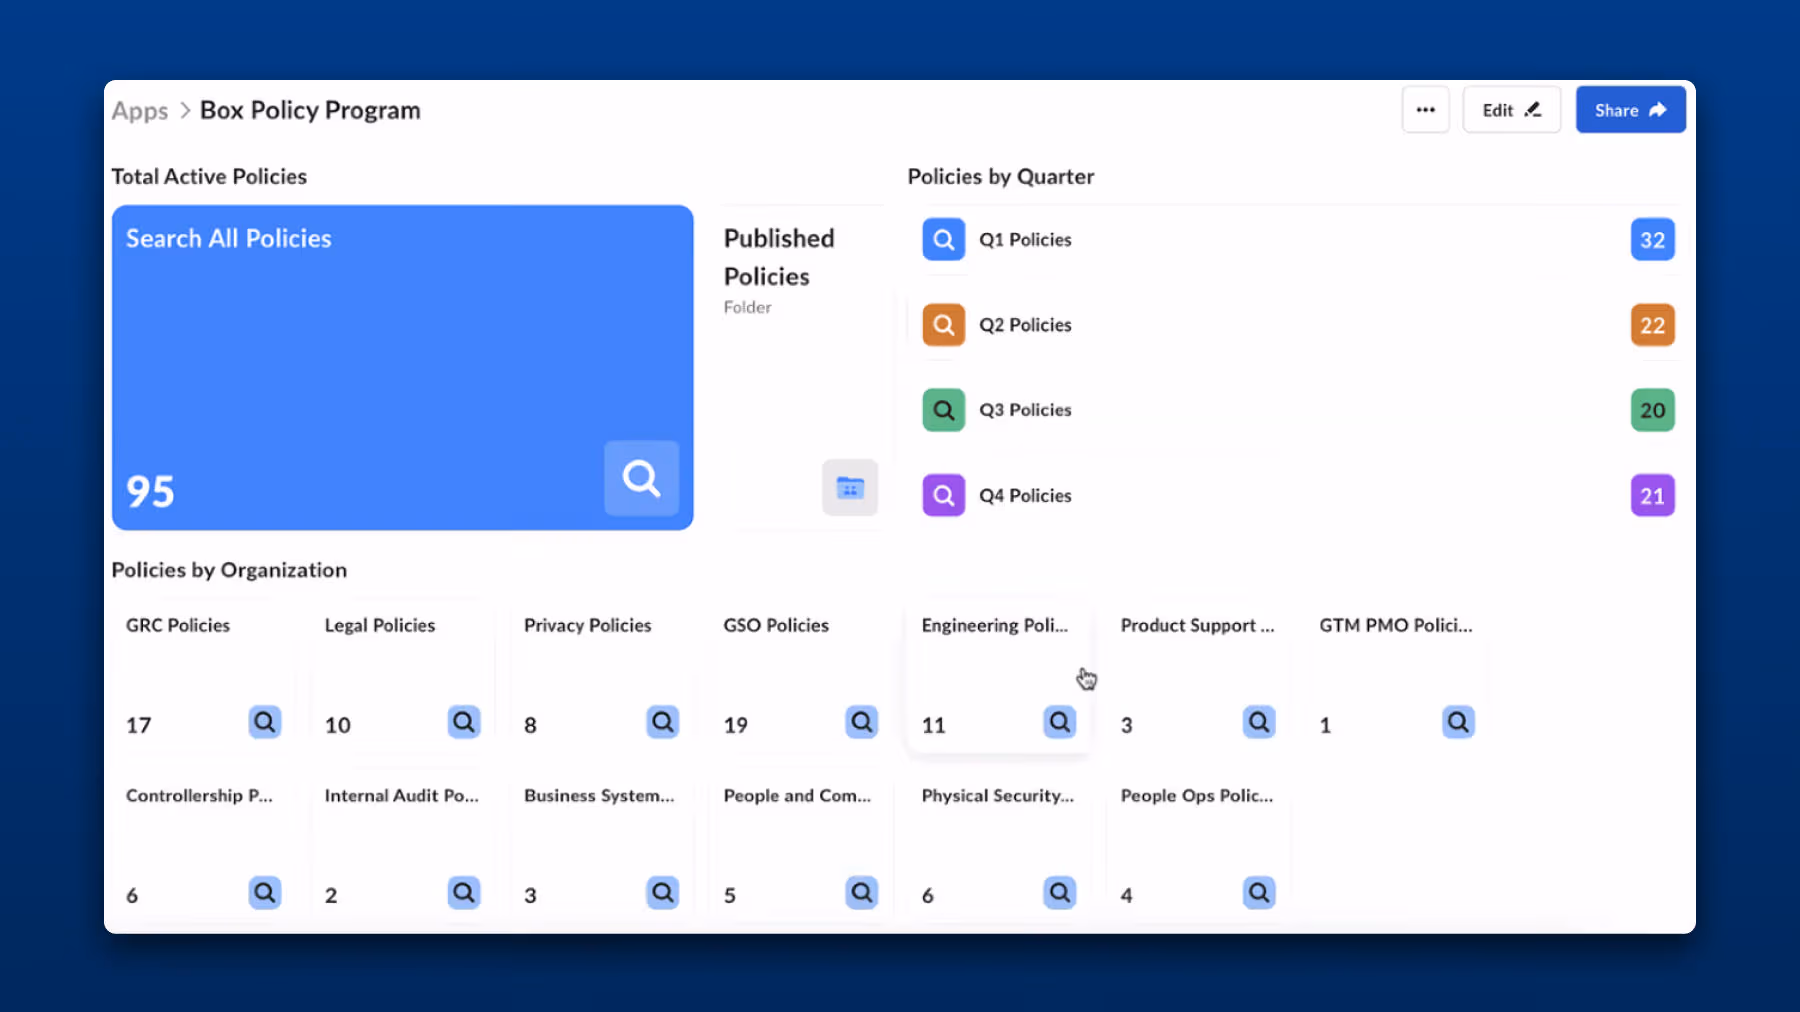The width and height of the screenshot is (1800, 1012).
Task: Select the Policies by Organization heading
Action: 229,570
